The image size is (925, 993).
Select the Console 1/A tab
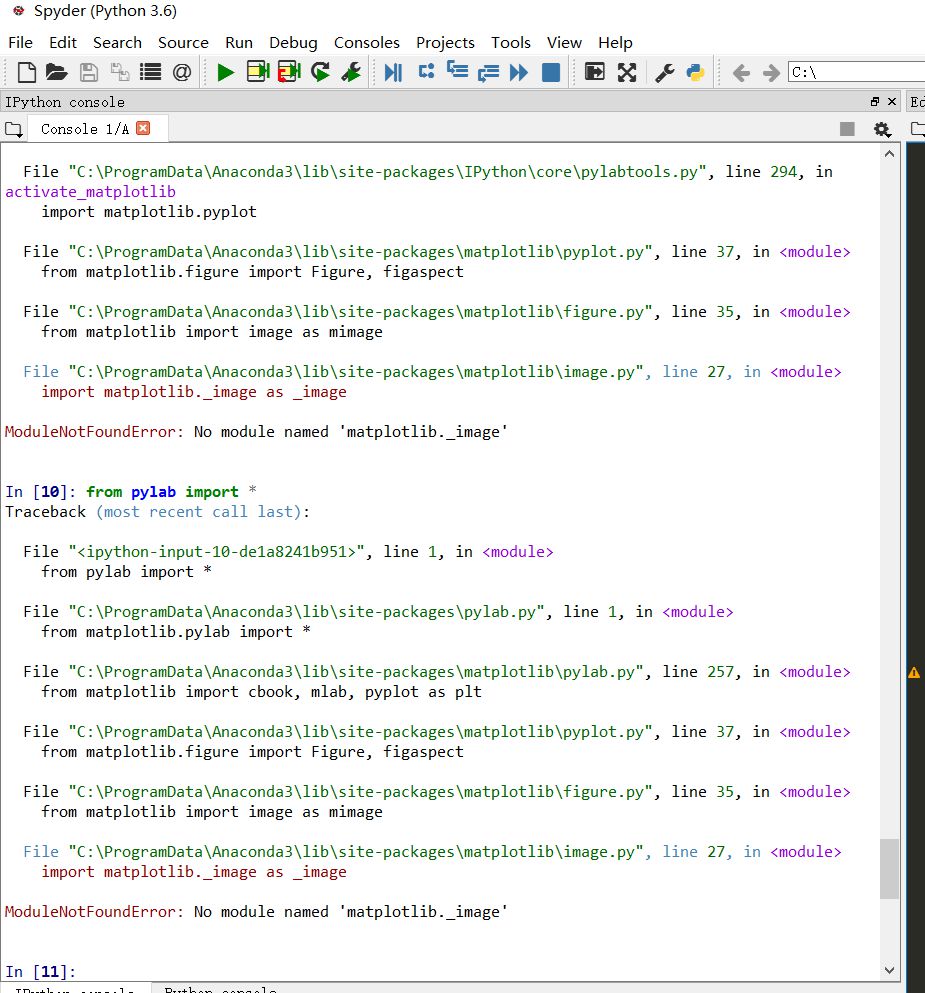tap(84, 129)
